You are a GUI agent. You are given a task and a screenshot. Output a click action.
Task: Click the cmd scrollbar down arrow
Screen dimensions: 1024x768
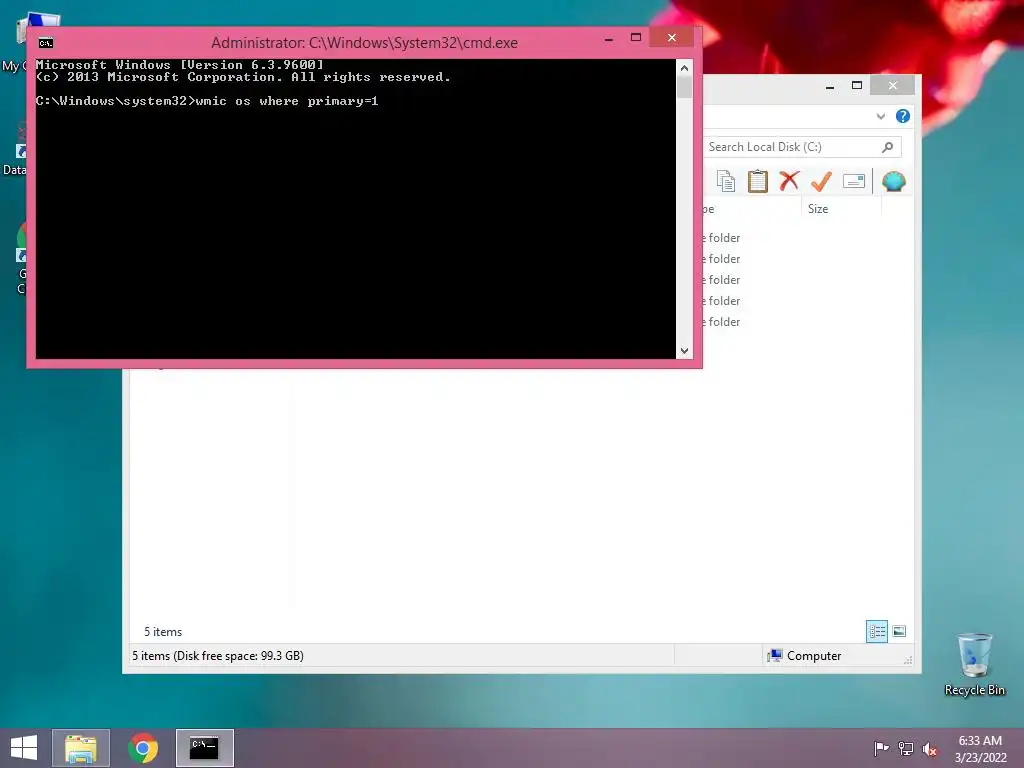684,351
